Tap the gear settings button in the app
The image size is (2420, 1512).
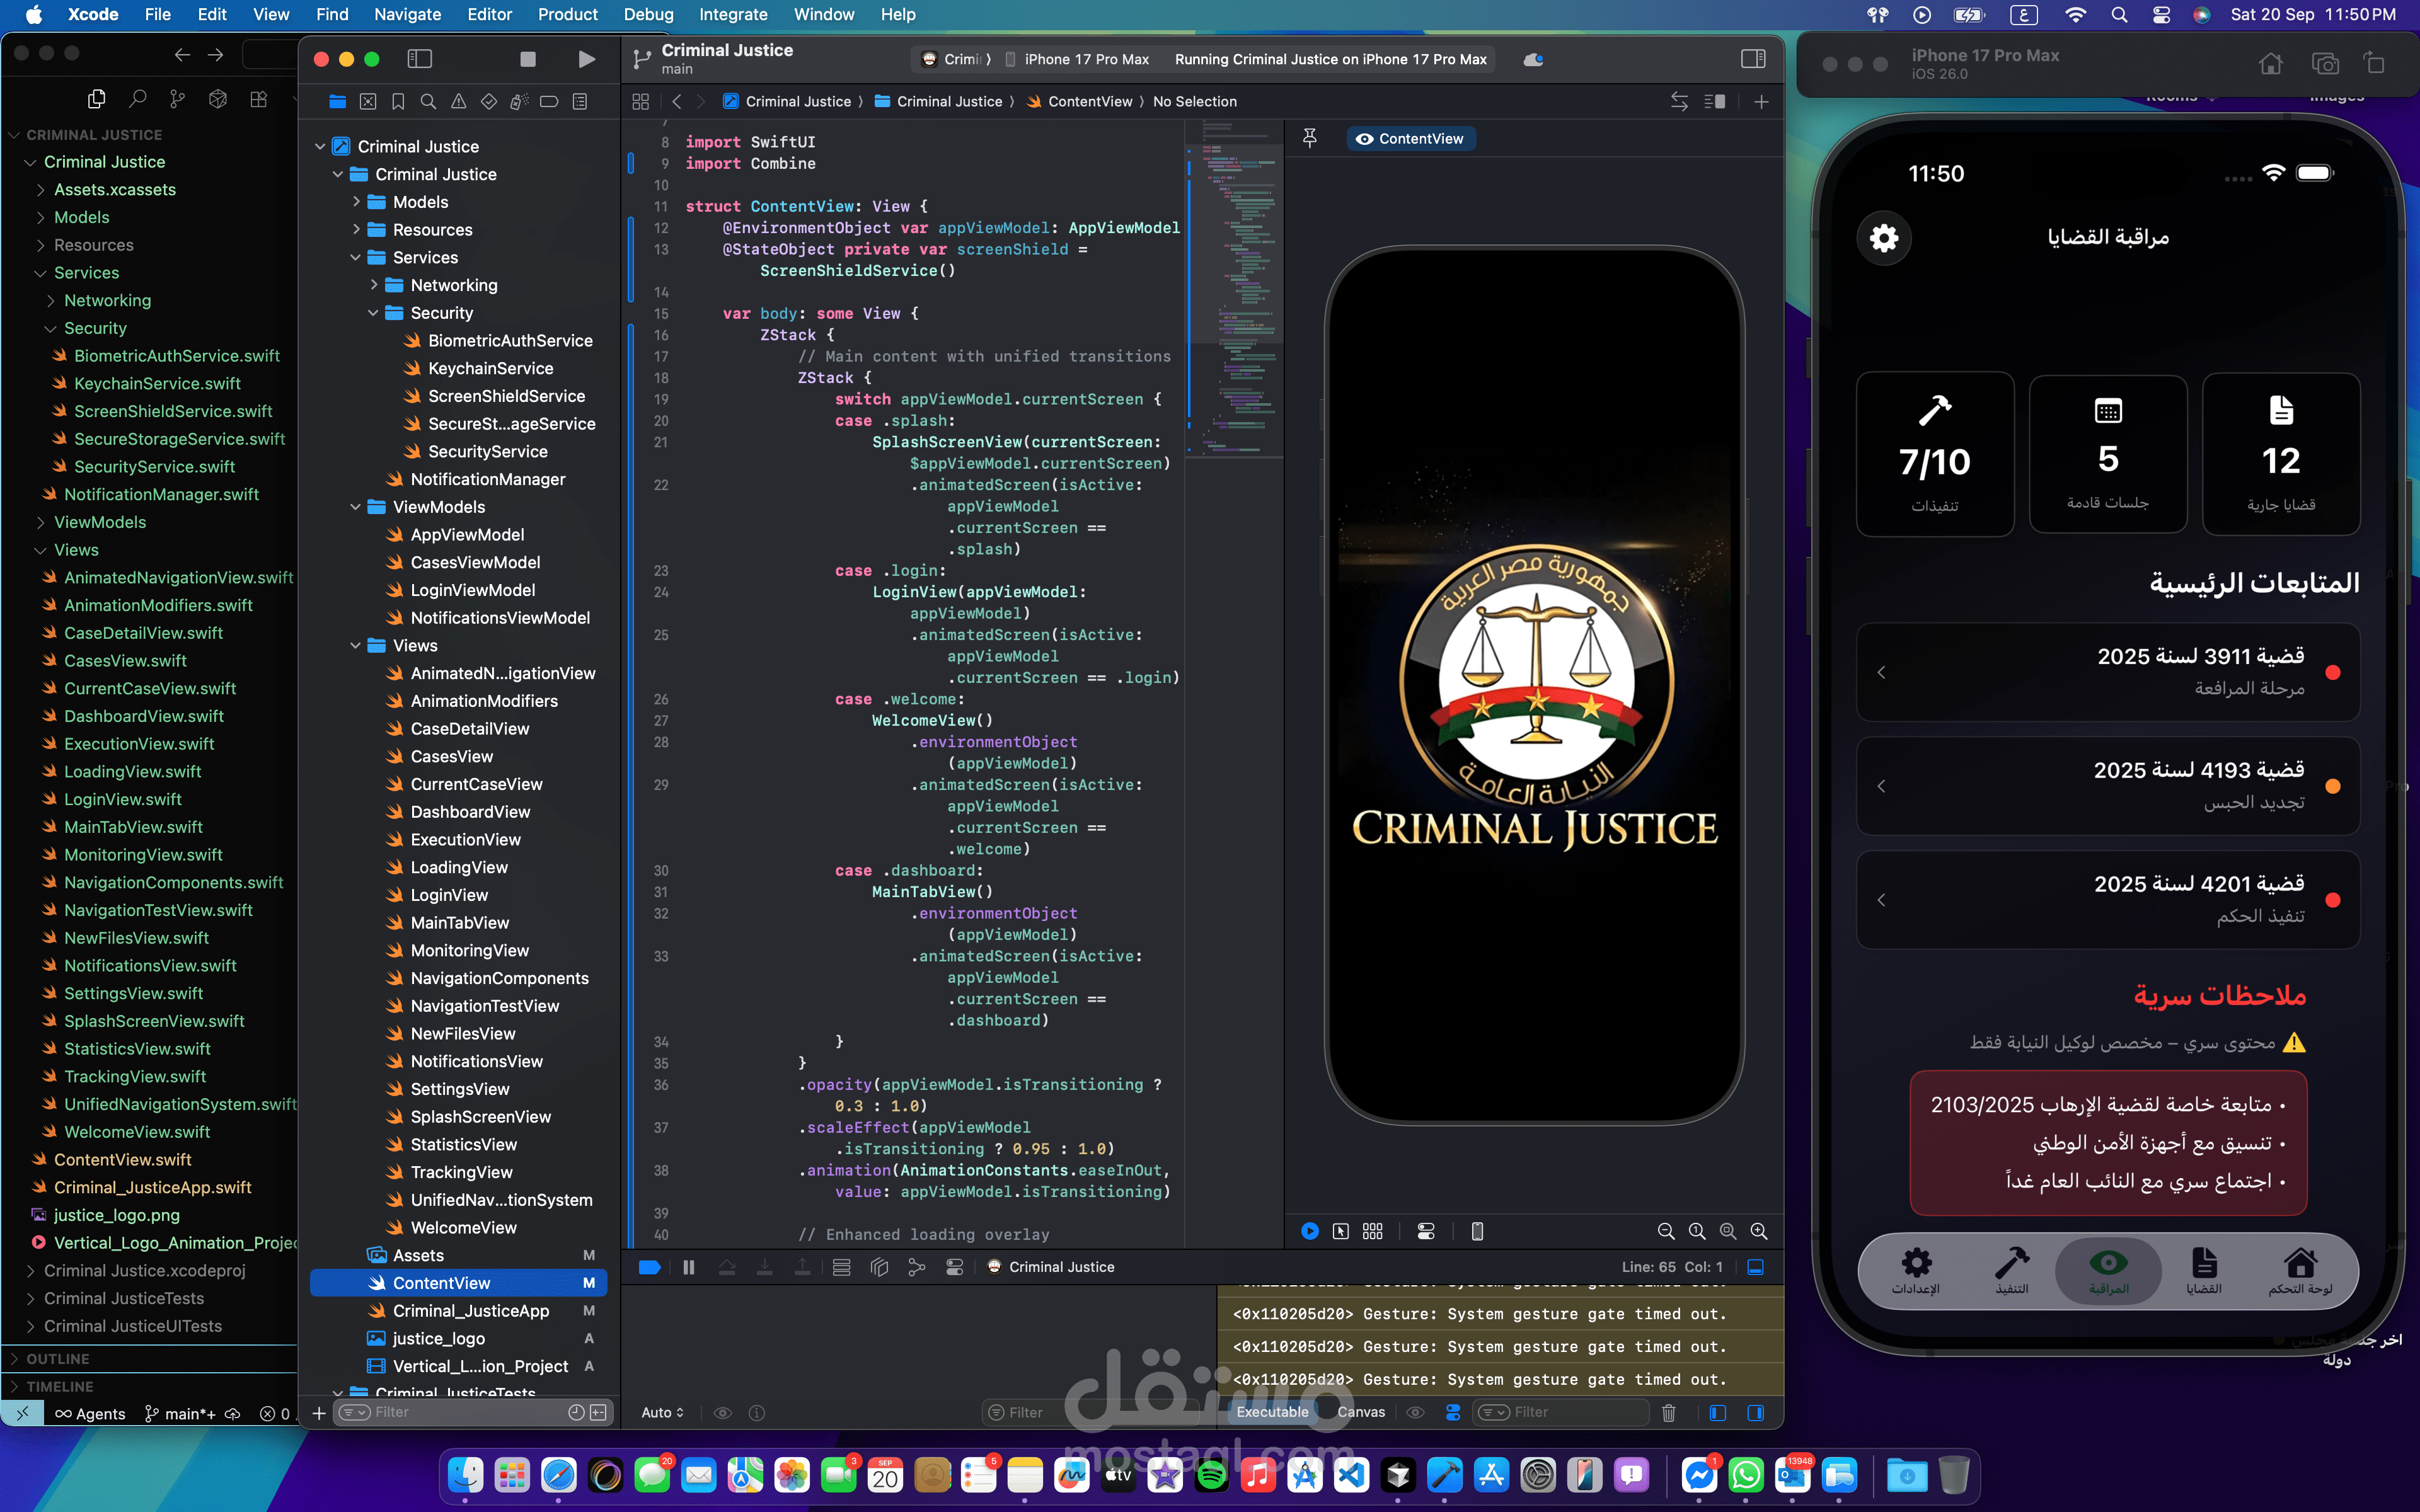1884,238
